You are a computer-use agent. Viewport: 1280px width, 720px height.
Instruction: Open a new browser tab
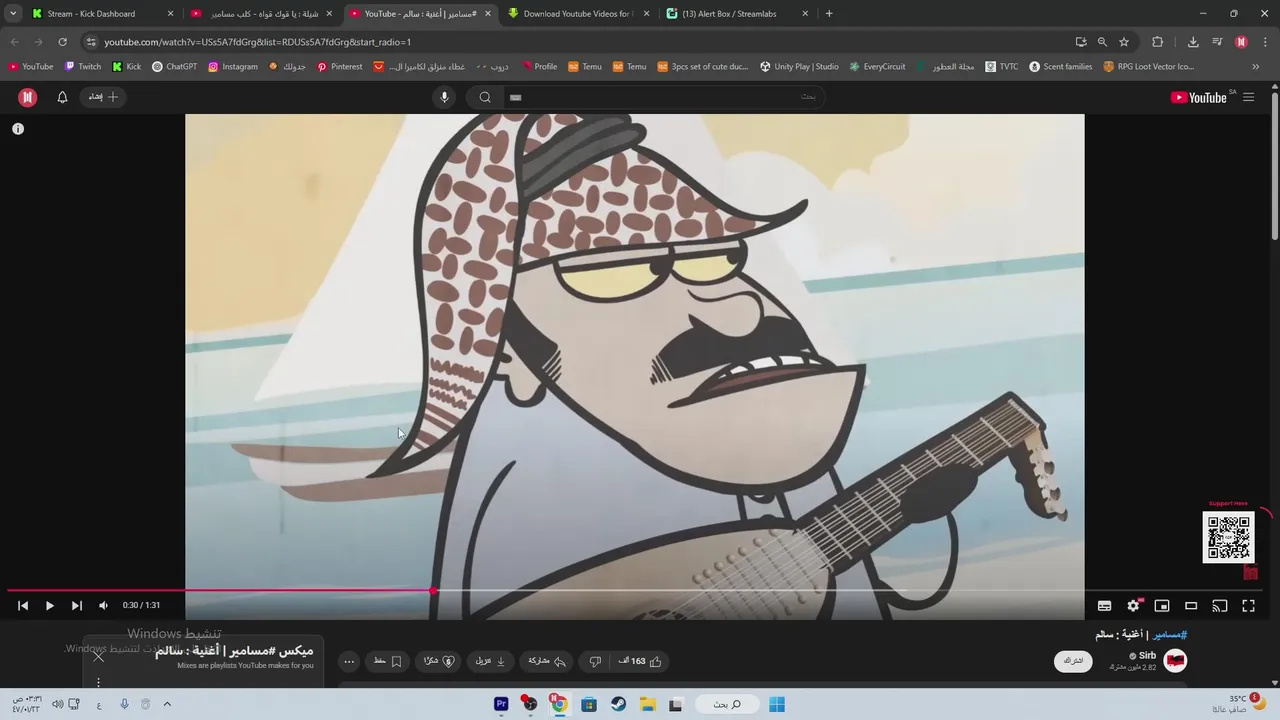tap(829, 14)
